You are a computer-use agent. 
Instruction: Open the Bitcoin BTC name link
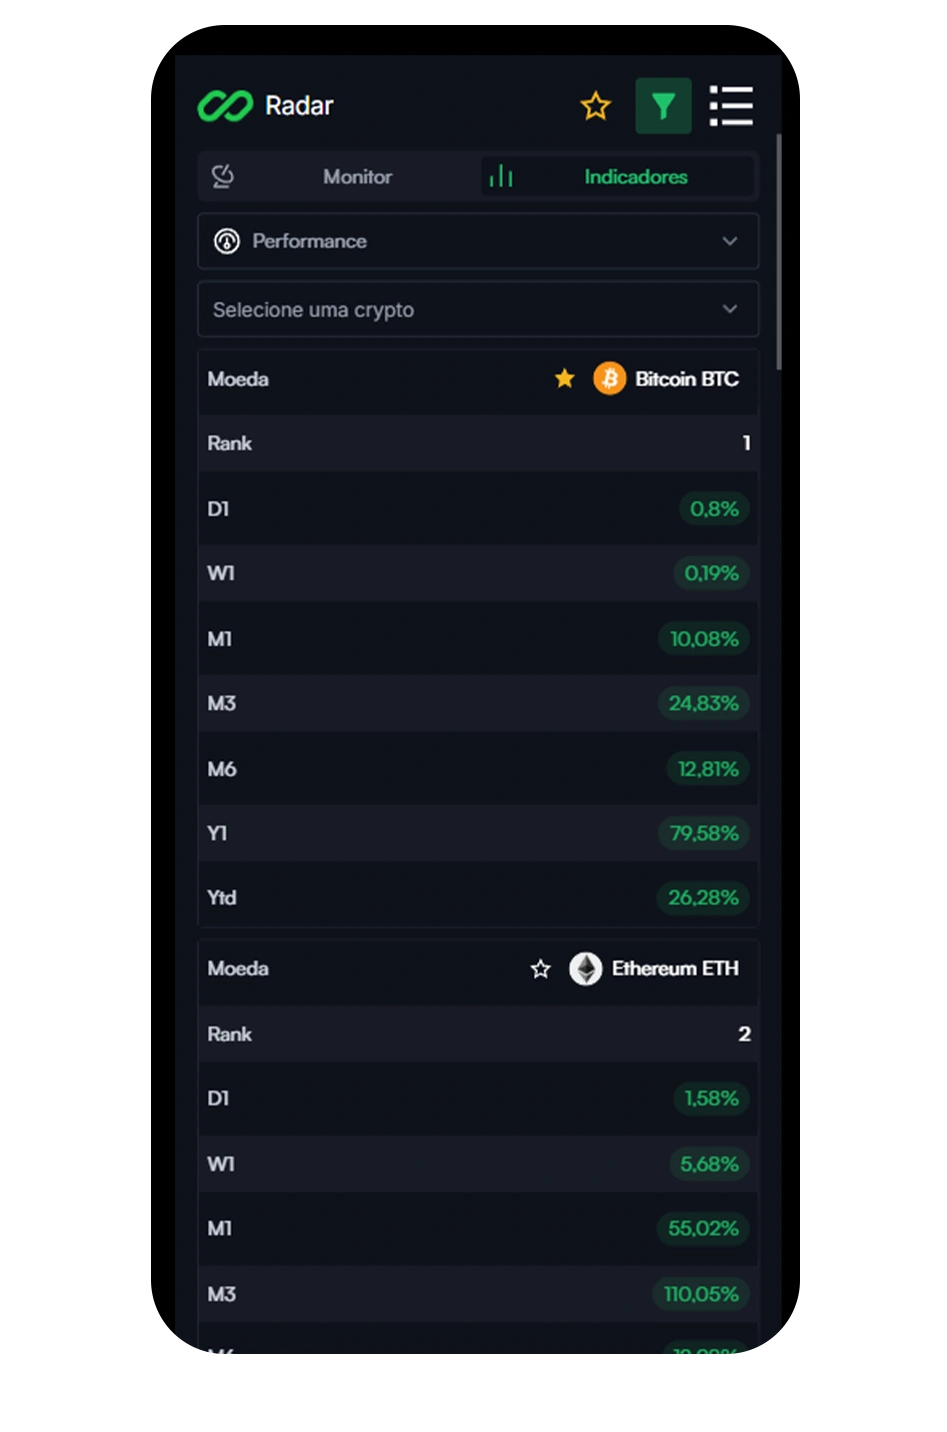coord(687,379)
